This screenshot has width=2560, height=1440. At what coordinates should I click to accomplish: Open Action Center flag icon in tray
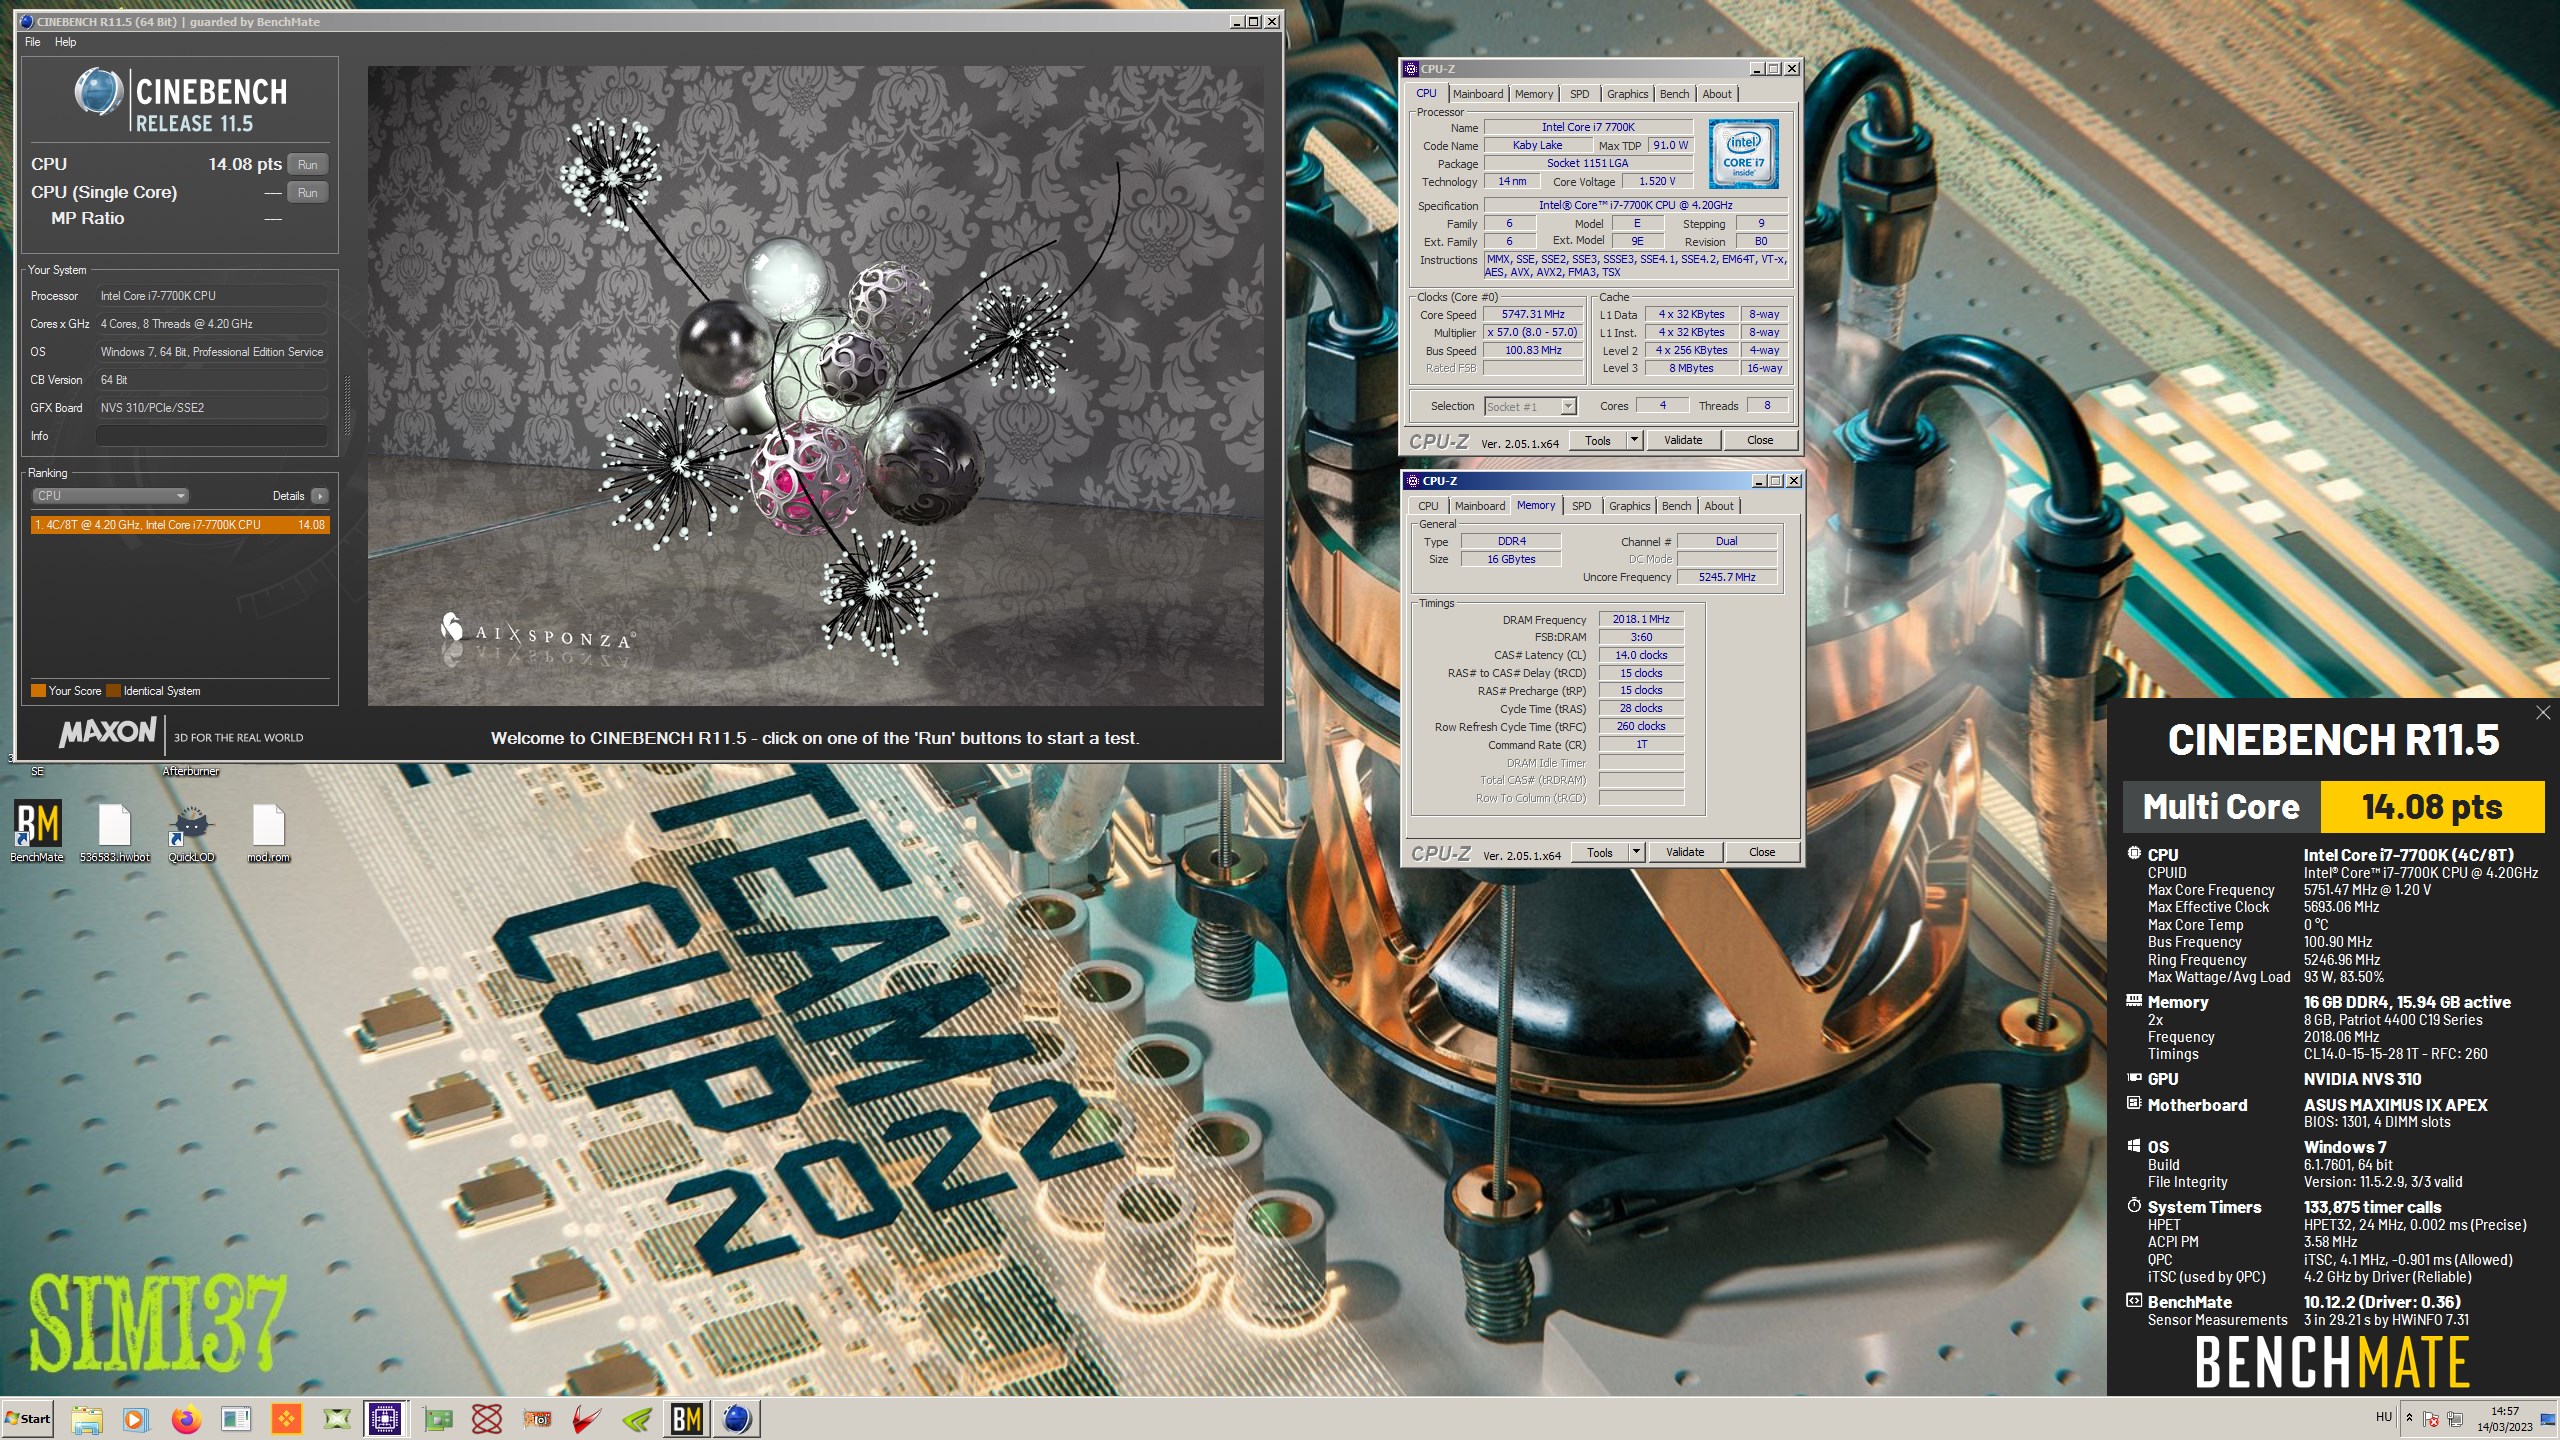(x=2431, y=1419)
